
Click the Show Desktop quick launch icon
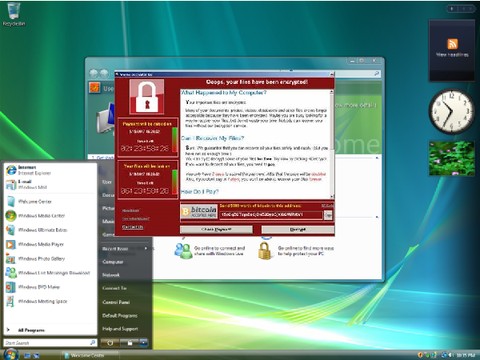(x=27, y=356)
